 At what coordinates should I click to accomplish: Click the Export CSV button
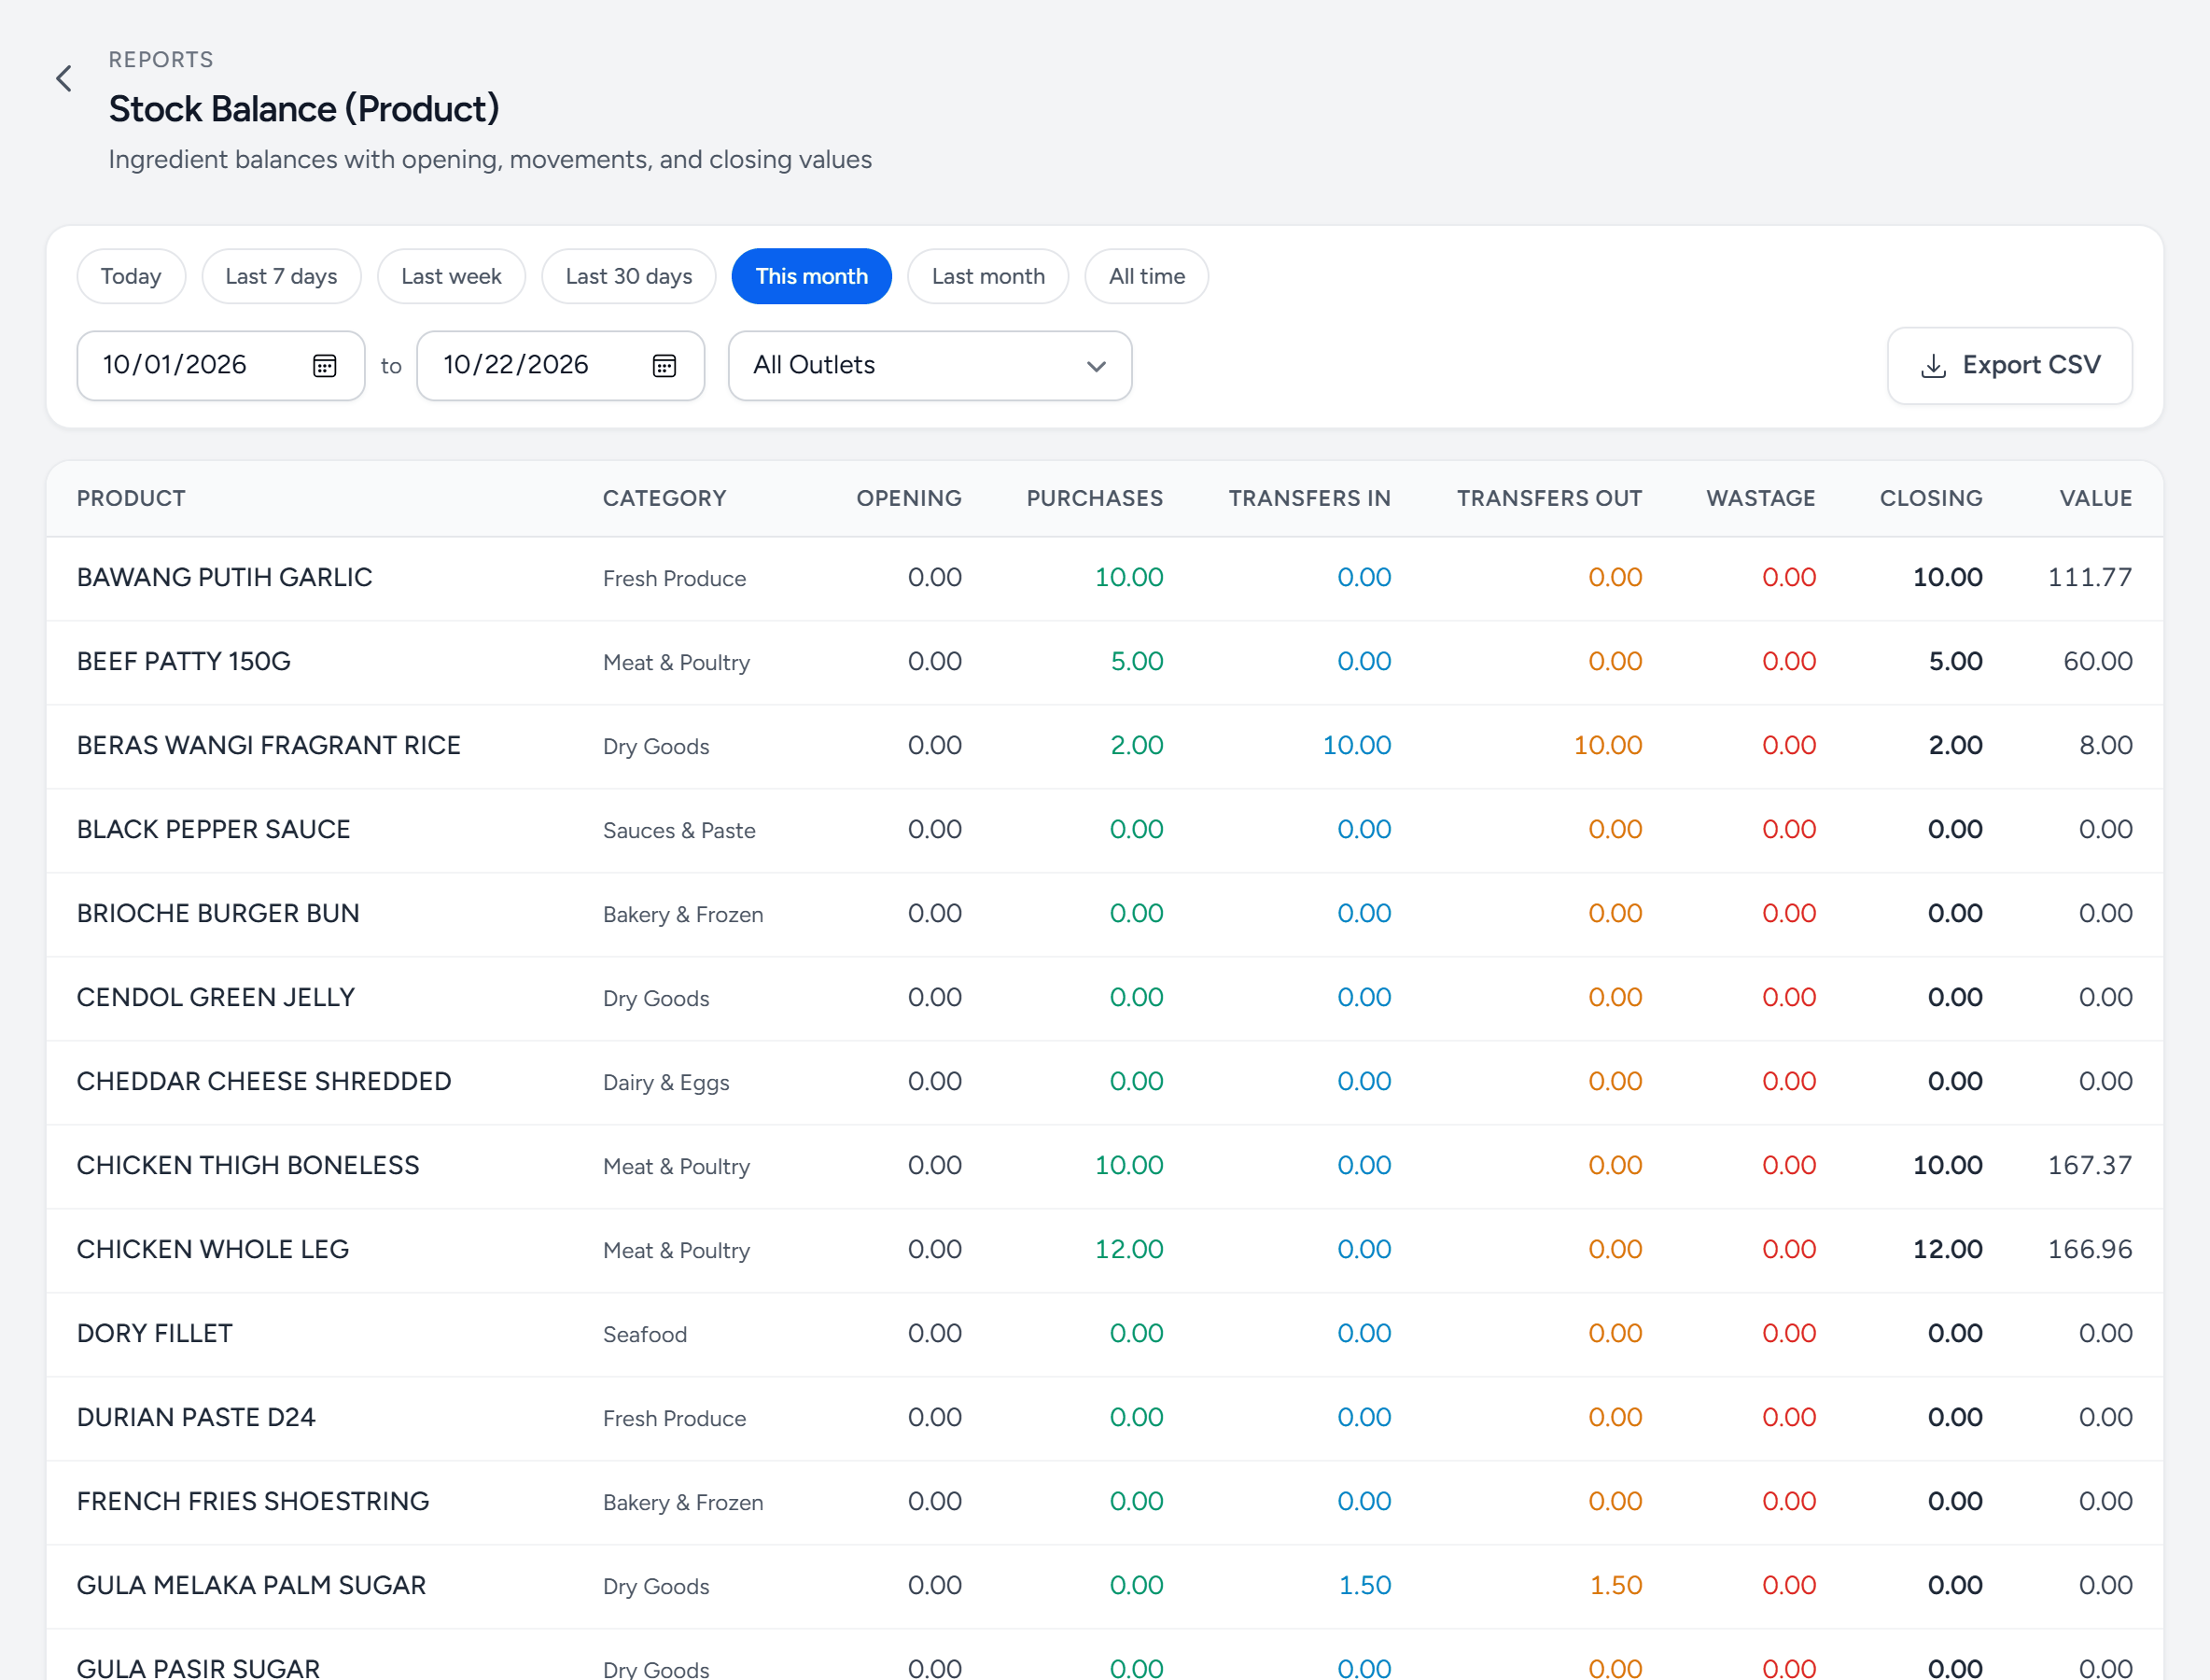click(x=2010, y=366)
